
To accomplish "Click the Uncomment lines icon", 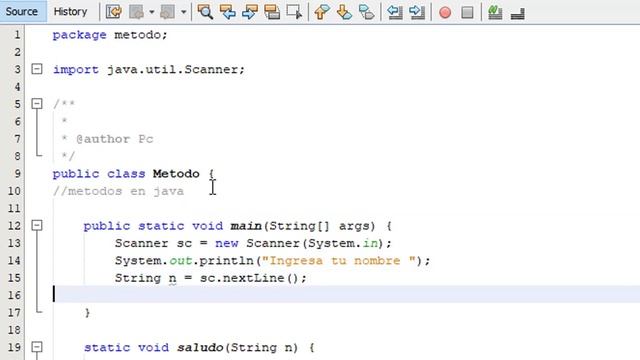I will coord(518,13).
